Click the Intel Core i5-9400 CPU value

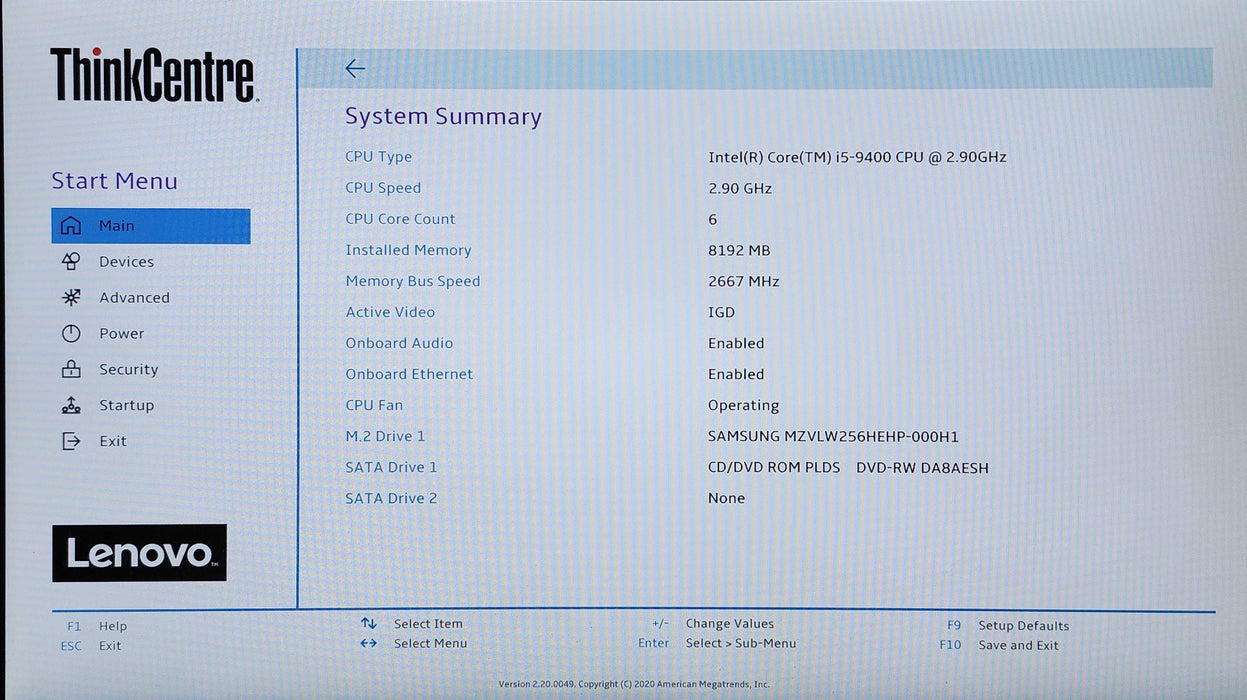coord(857,157)
